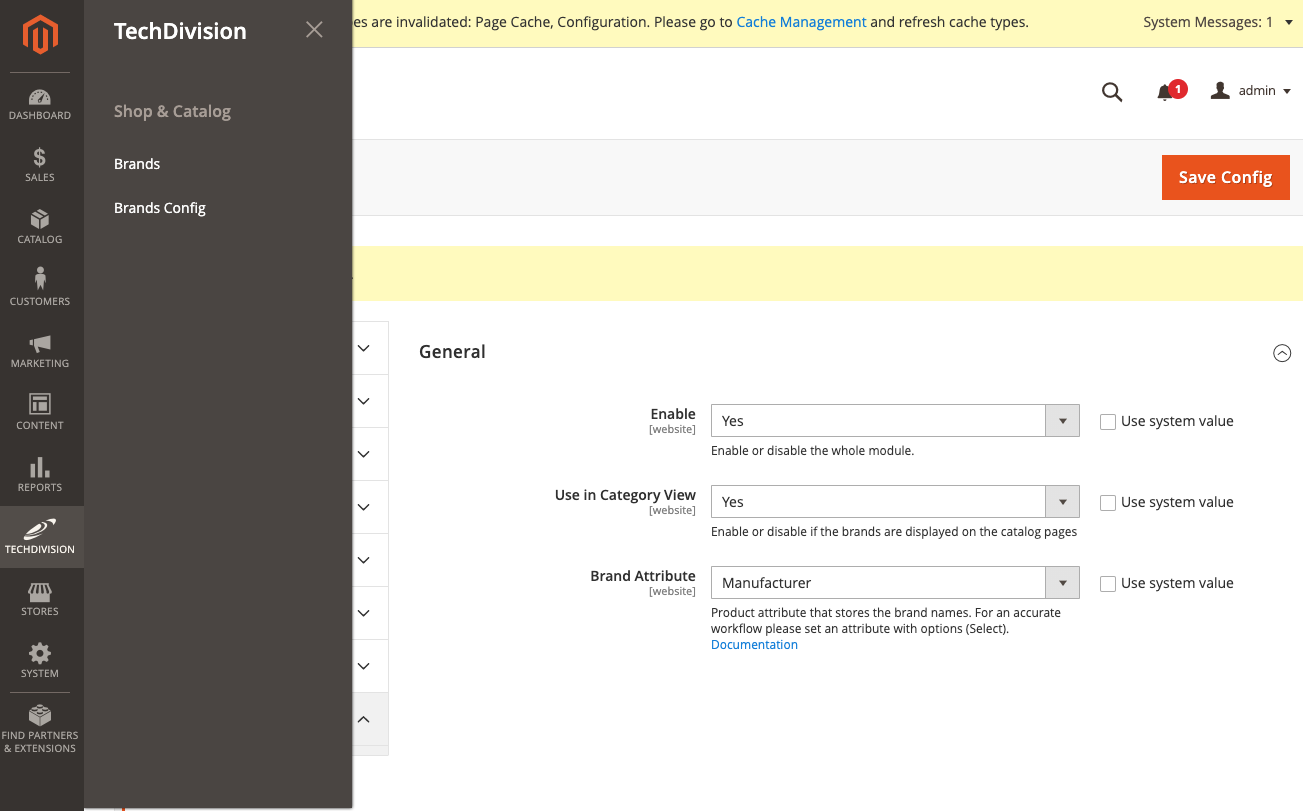Follow the Cache Management link

tap(801, 22)
